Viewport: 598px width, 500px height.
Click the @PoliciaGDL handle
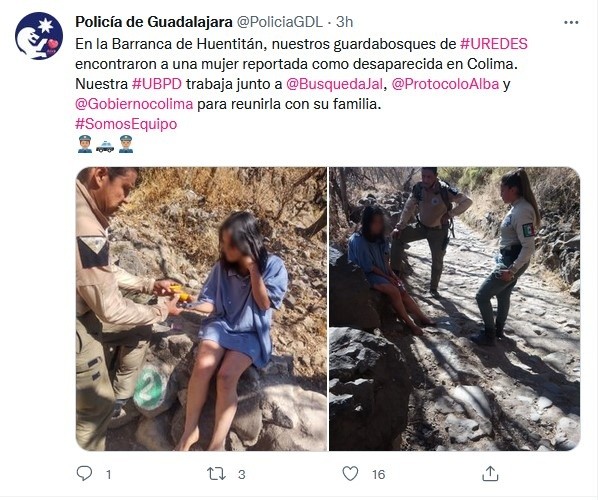coord(280,22)
